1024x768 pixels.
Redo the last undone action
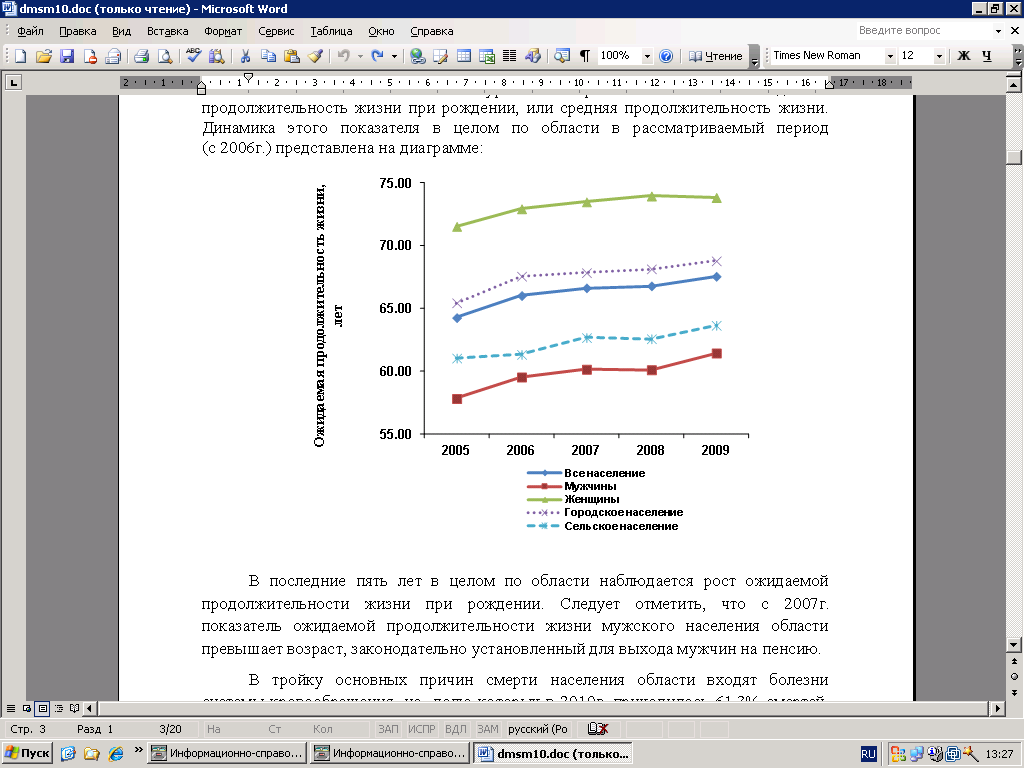pyautogui.click(x=377, y=56)
